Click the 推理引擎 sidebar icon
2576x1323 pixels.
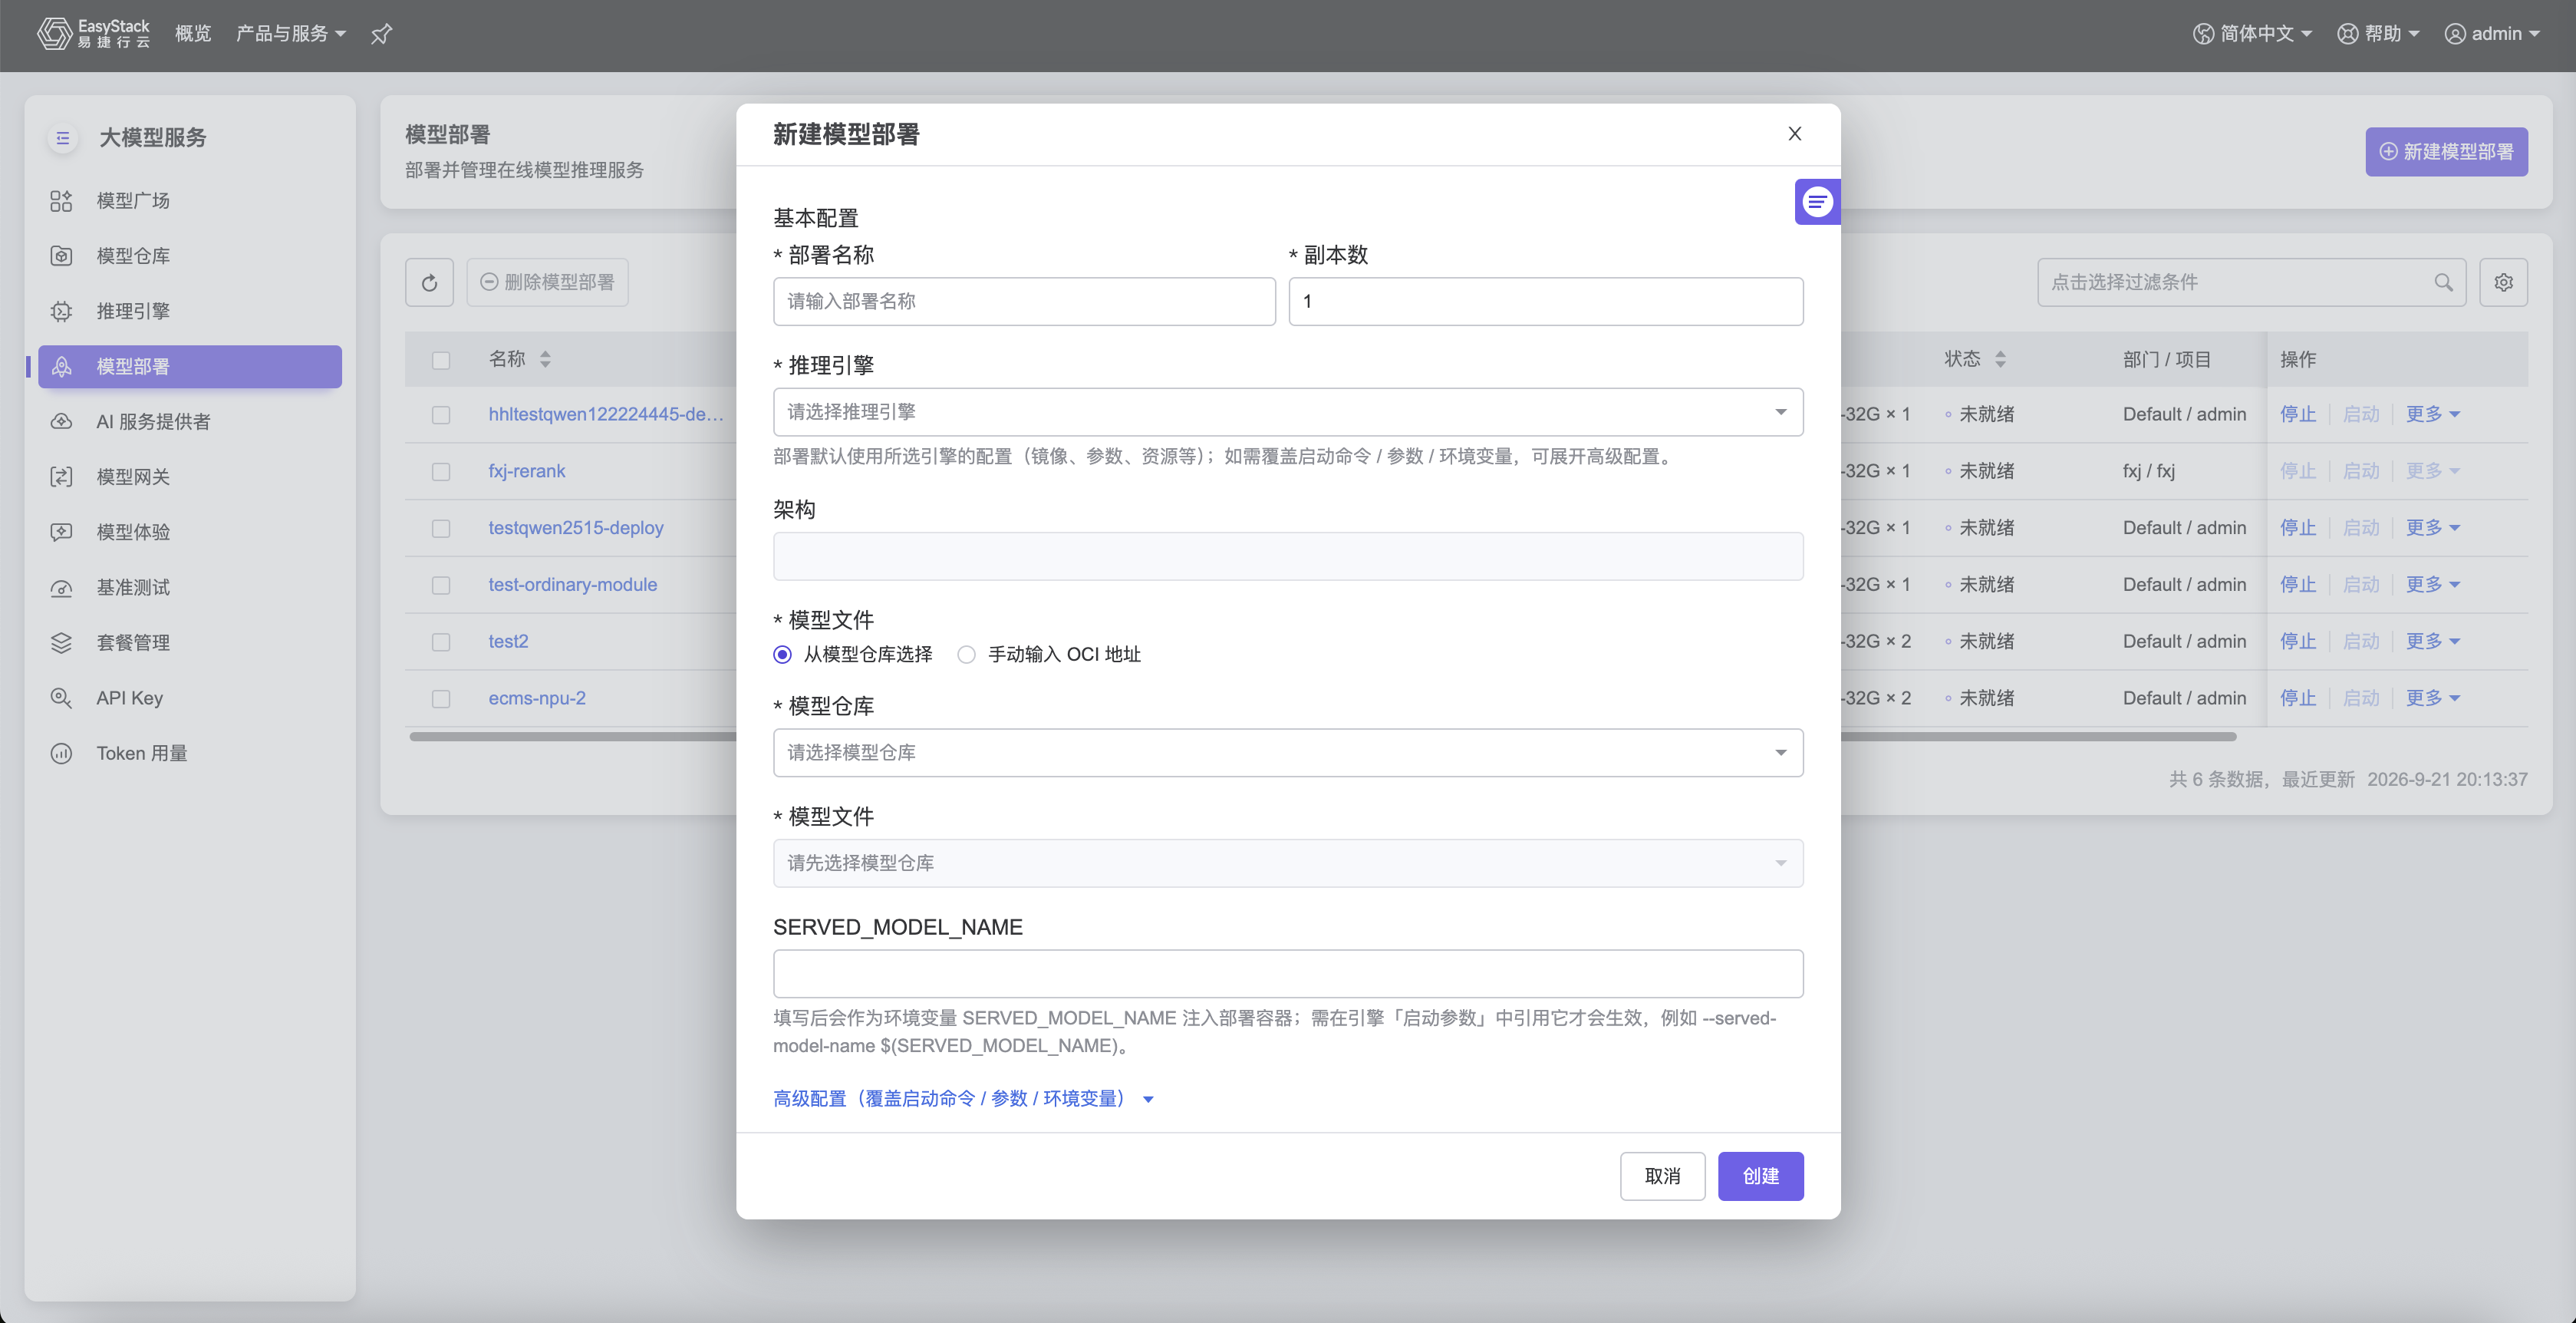pos(61,311)
